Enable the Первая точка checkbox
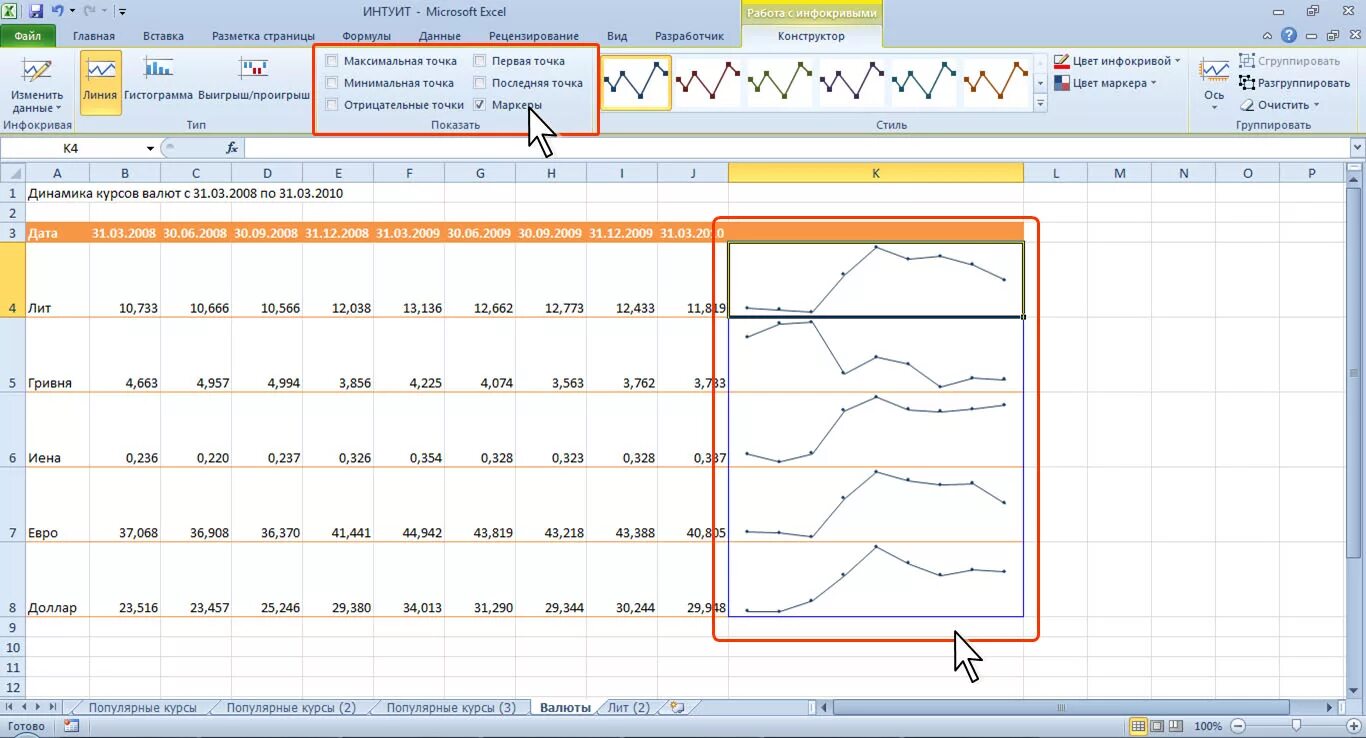The image size is (1366, 738). [480, 61]
